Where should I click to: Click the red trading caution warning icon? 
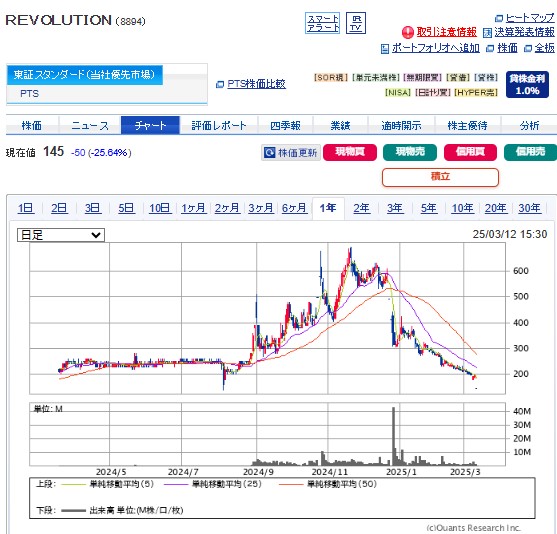tap(408, 32)
